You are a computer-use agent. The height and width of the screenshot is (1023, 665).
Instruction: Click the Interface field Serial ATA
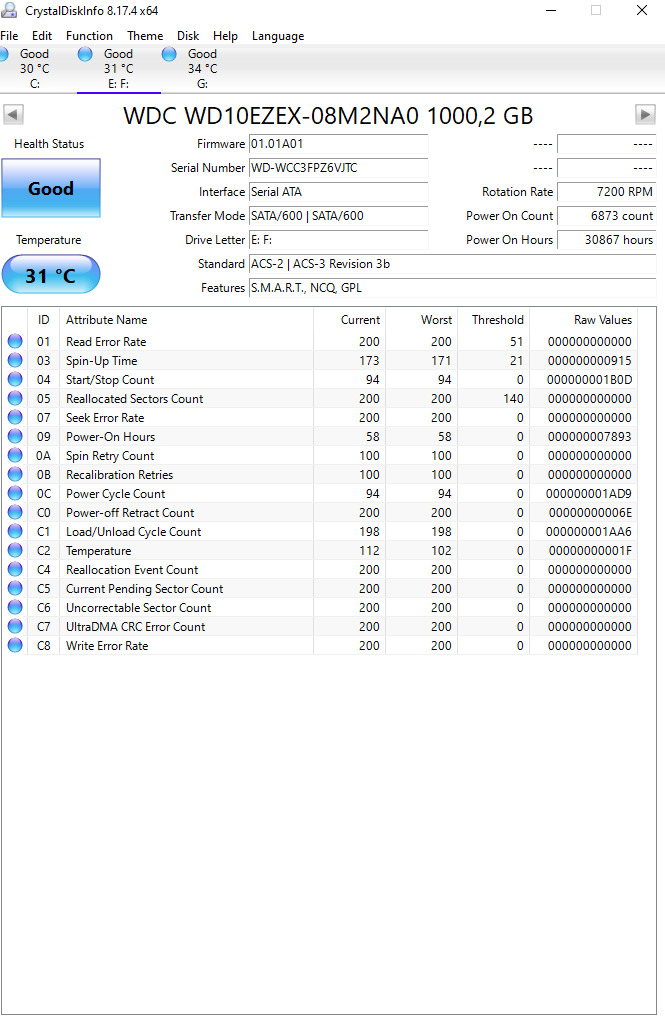point(339,192)
